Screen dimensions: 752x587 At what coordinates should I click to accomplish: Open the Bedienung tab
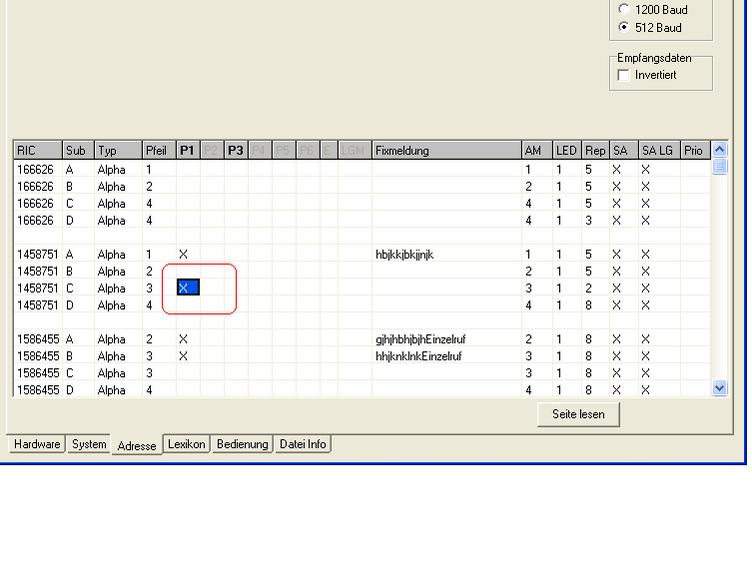pos(243,443)
